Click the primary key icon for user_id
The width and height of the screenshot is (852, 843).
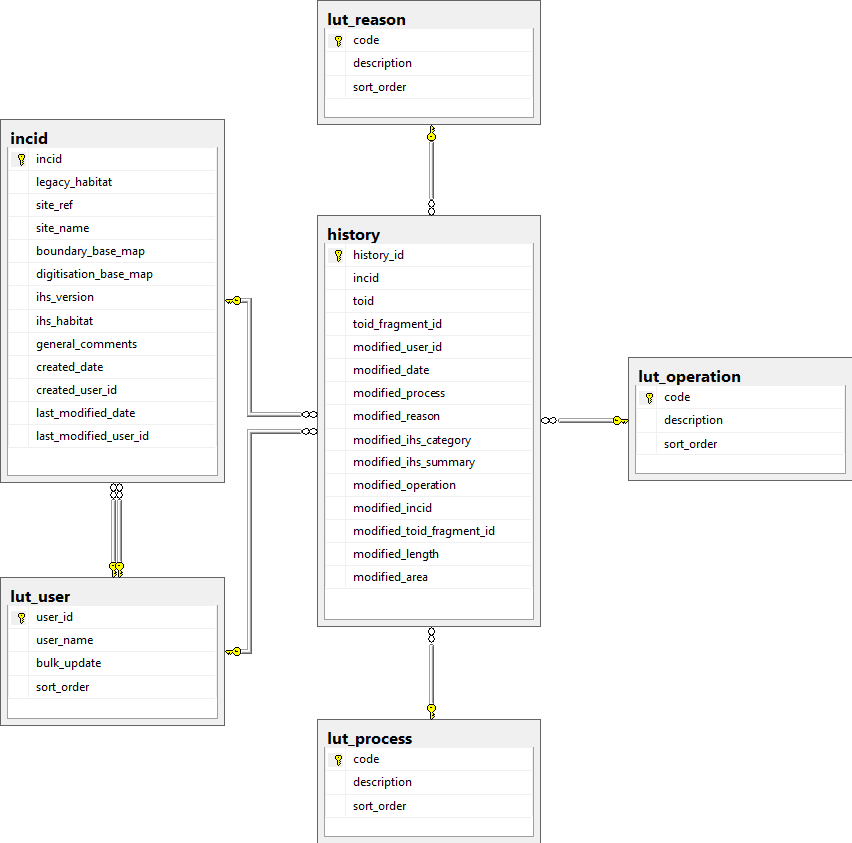point(20,616)
